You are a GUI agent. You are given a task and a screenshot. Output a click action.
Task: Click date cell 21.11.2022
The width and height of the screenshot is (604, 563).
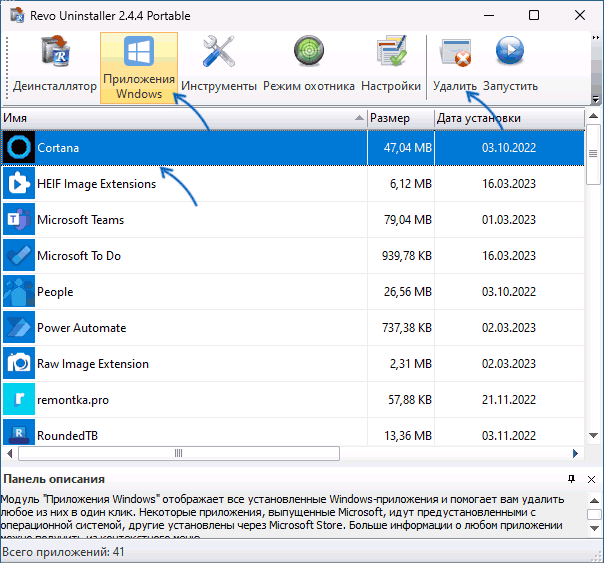[x=508, y=400]
